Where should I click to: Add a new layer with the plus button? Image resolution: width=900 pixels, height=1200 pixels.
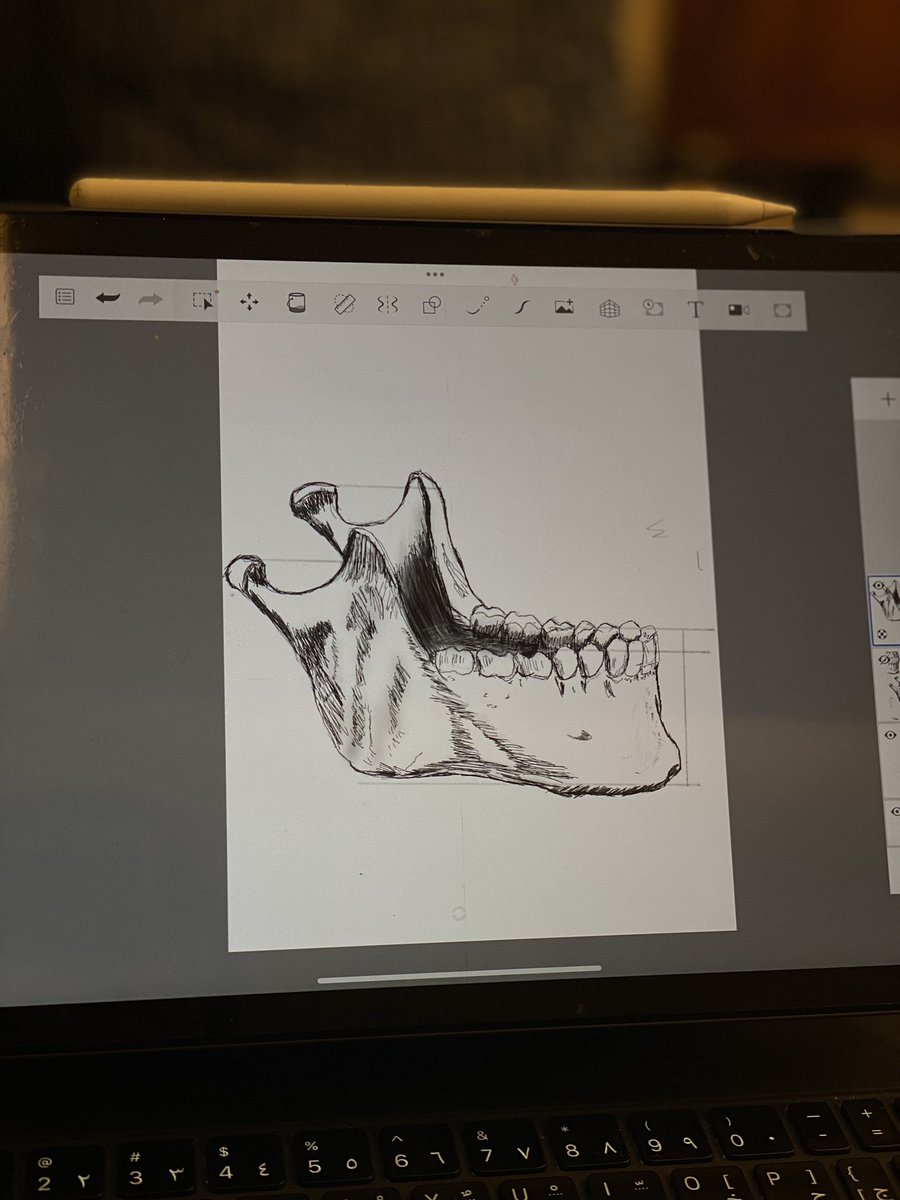pos(888,400)
